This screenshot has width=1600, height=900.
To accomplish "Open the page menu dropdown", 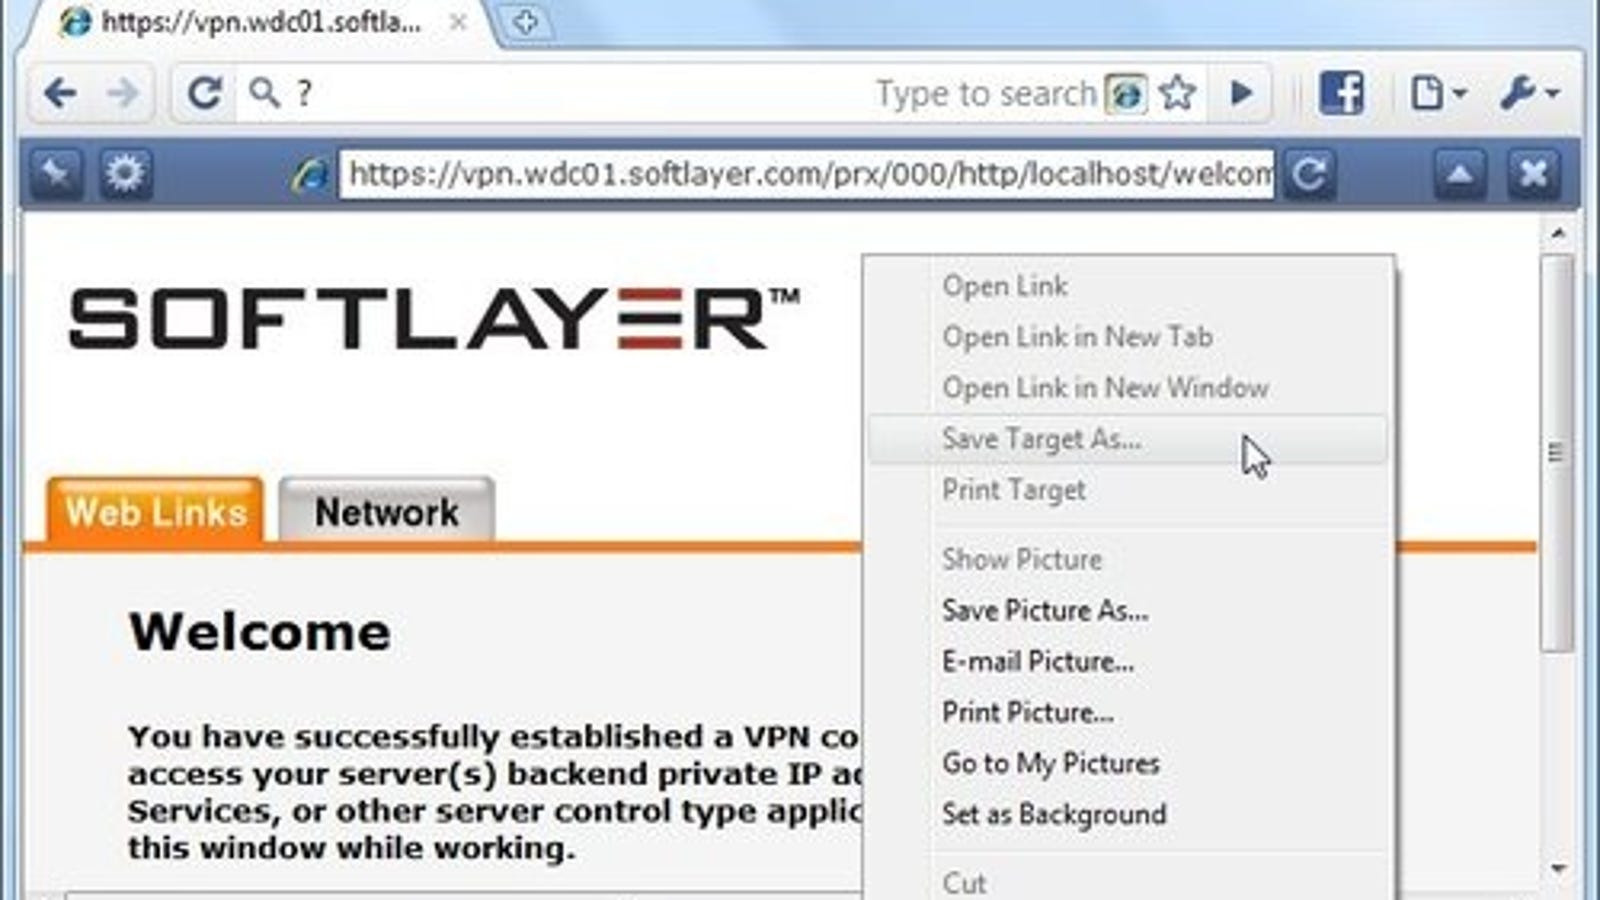I will pyautogui.click(x=1438, y=94).
